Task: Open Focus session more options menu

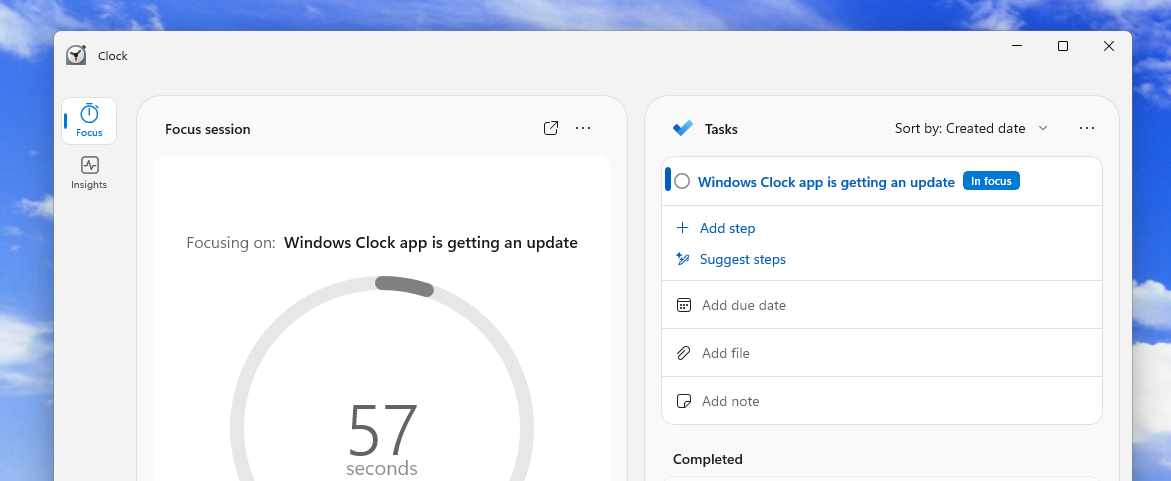Action: (583, 128)
